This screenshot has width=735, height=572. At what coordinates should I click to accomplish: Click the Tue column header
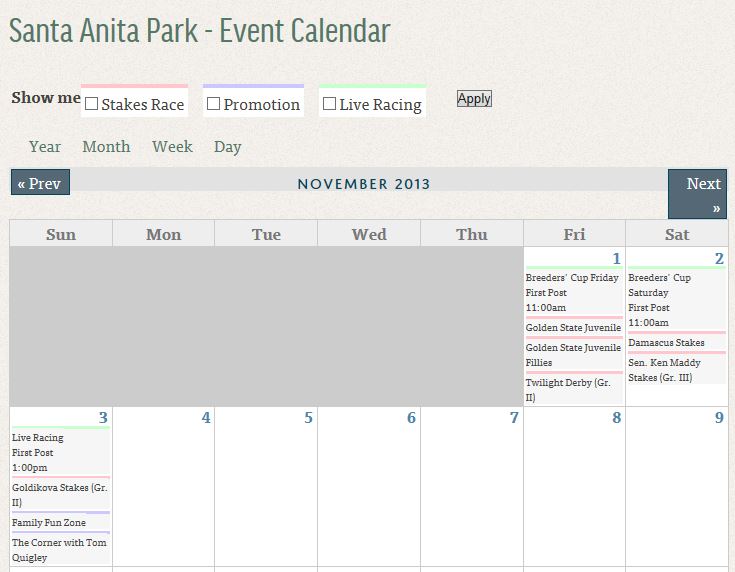pyautogui.click(x=266, y=234)
